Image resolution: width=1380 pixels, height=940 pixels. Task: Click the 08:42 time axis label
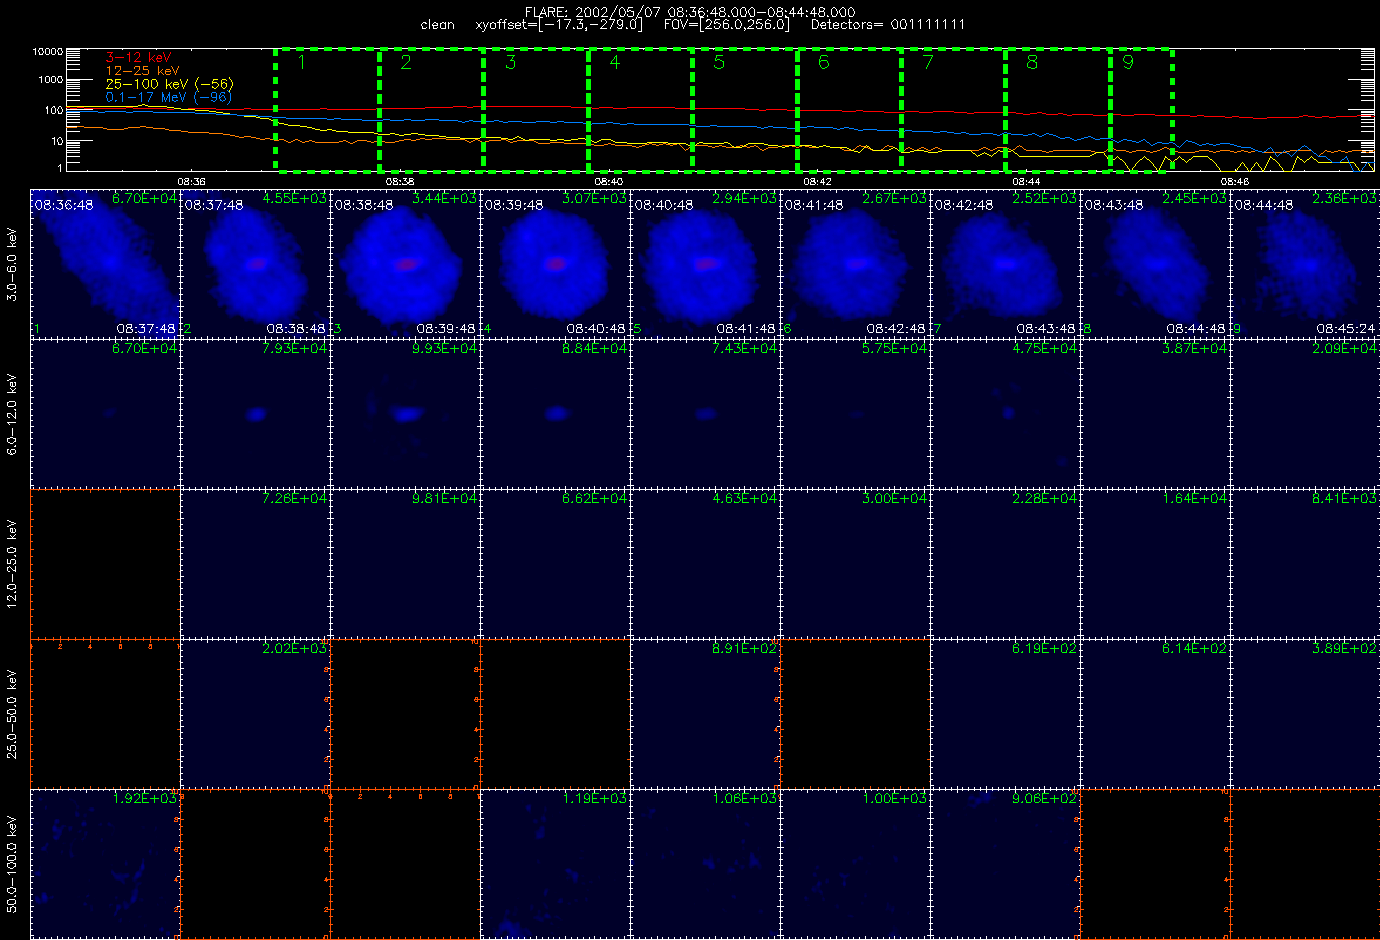tap(817, 181)
